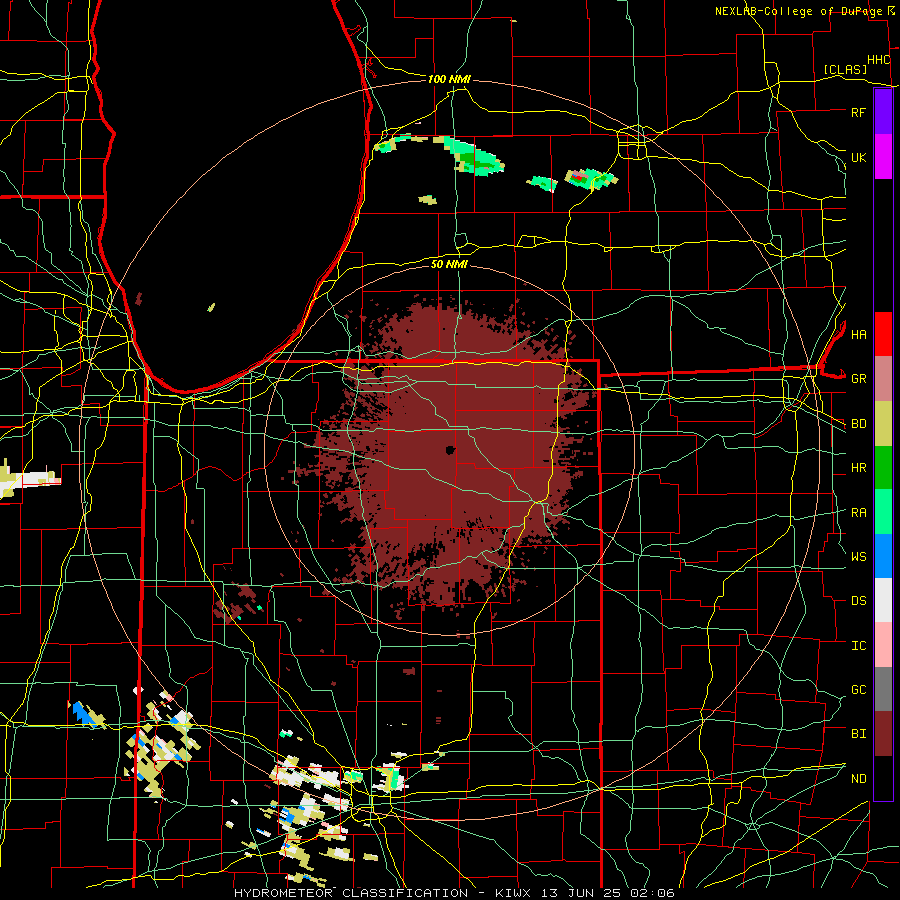This screenshot has width=900, height=900.
Task: Click the RF legend label
Action: pyautogui.click(x=858, y=112)
